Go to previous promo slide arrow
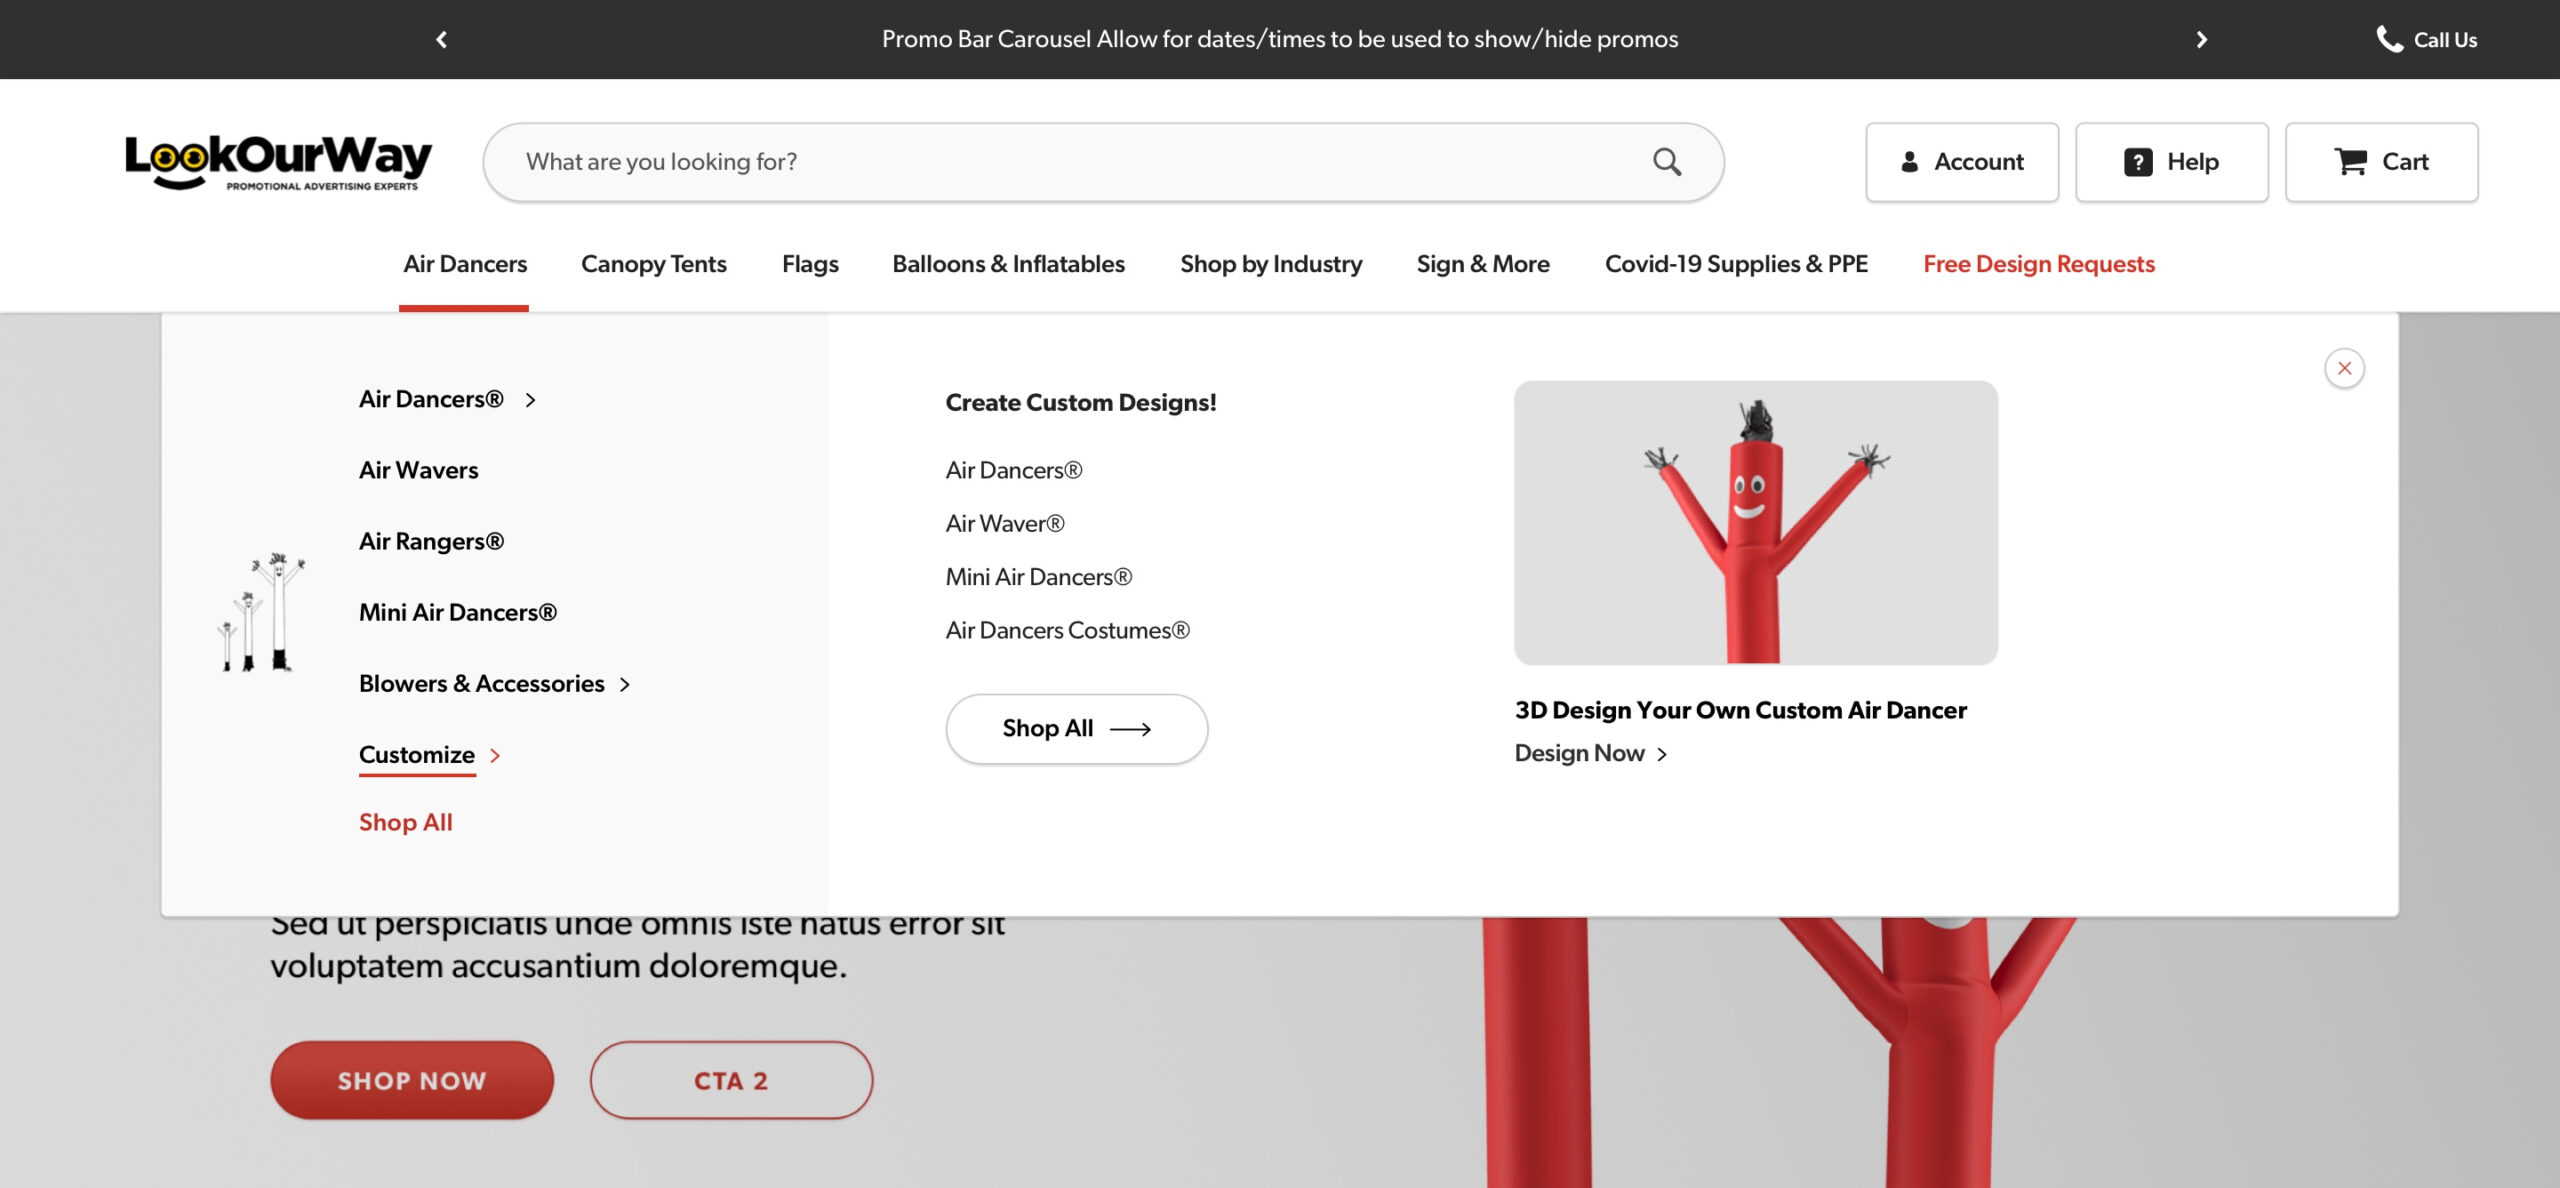The image size is (2560, 1188). 441,40
